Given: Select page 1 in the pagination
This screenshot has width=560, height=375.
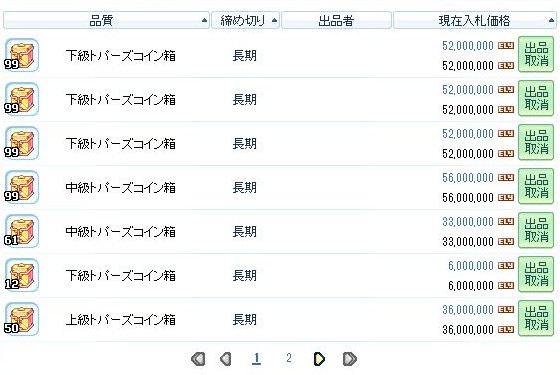Looking at the screenshot, I should tap(256, 358).
